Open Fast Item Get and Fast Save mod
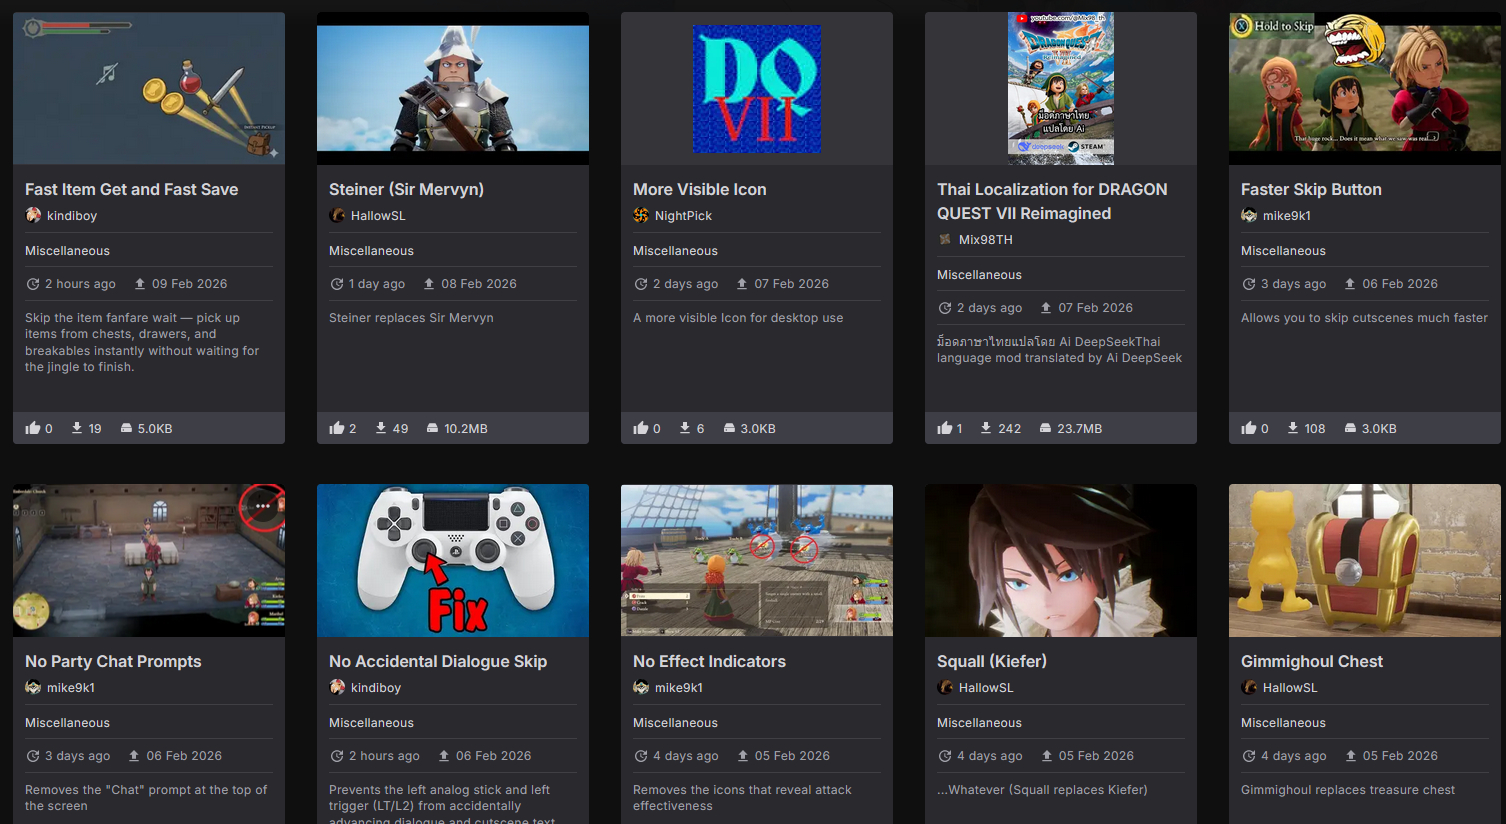The image size is (1506, 824). click(131, 189)
